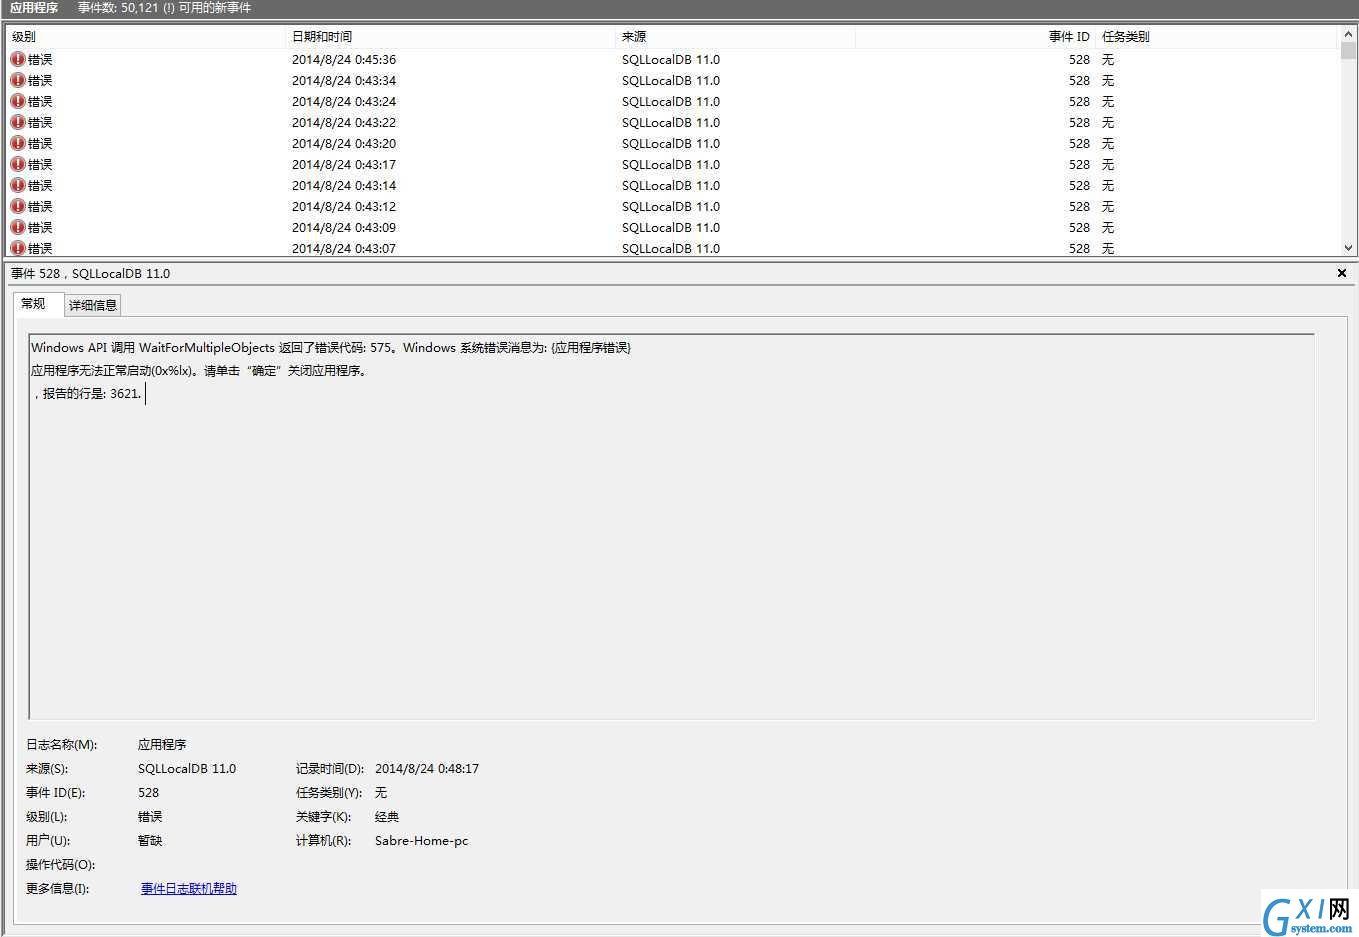Click the 级别 value 错误 in details

coord(150,816)
